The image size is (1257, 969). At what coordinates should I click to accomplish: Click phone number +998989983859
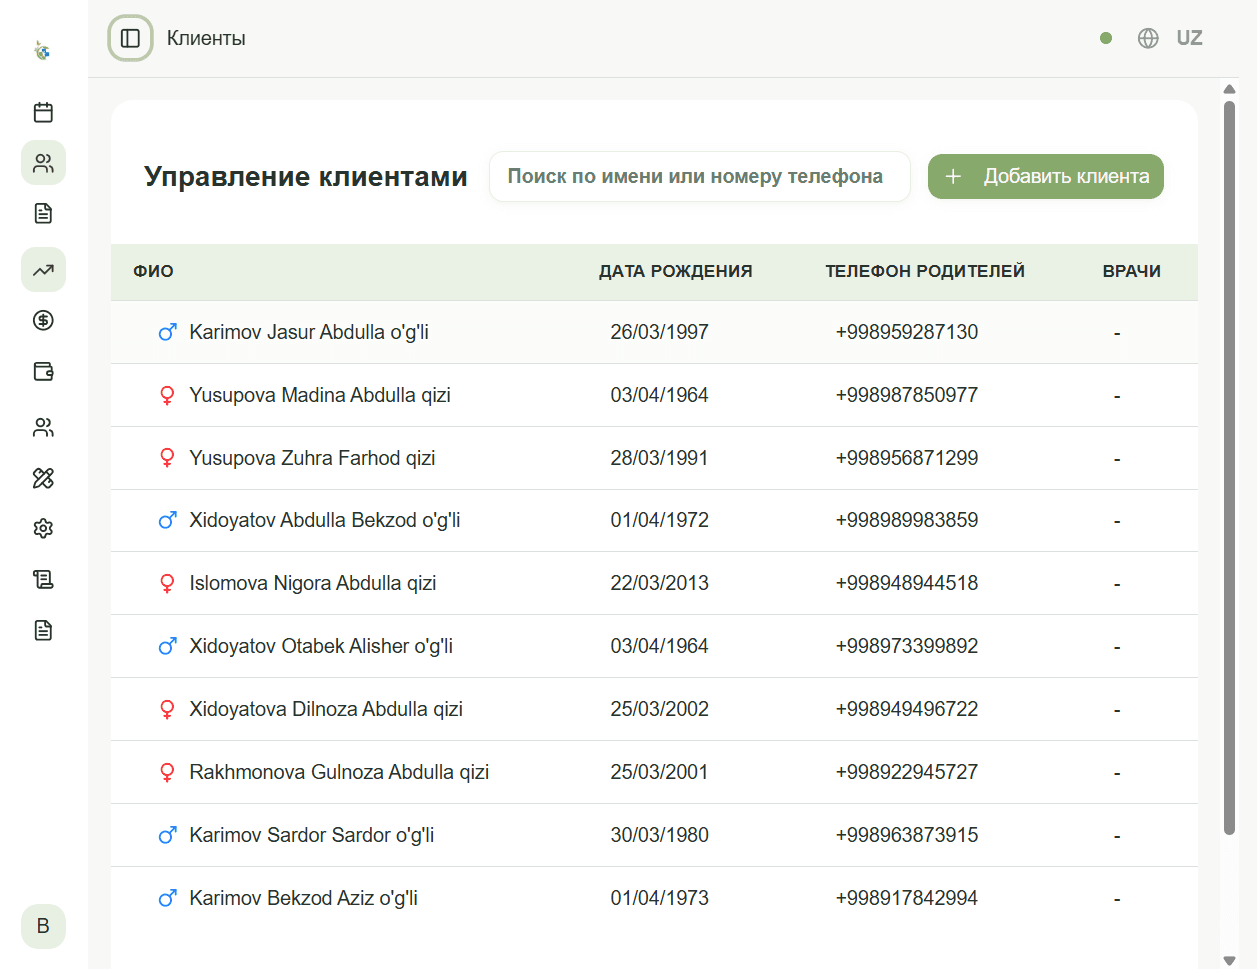point(907,520)
